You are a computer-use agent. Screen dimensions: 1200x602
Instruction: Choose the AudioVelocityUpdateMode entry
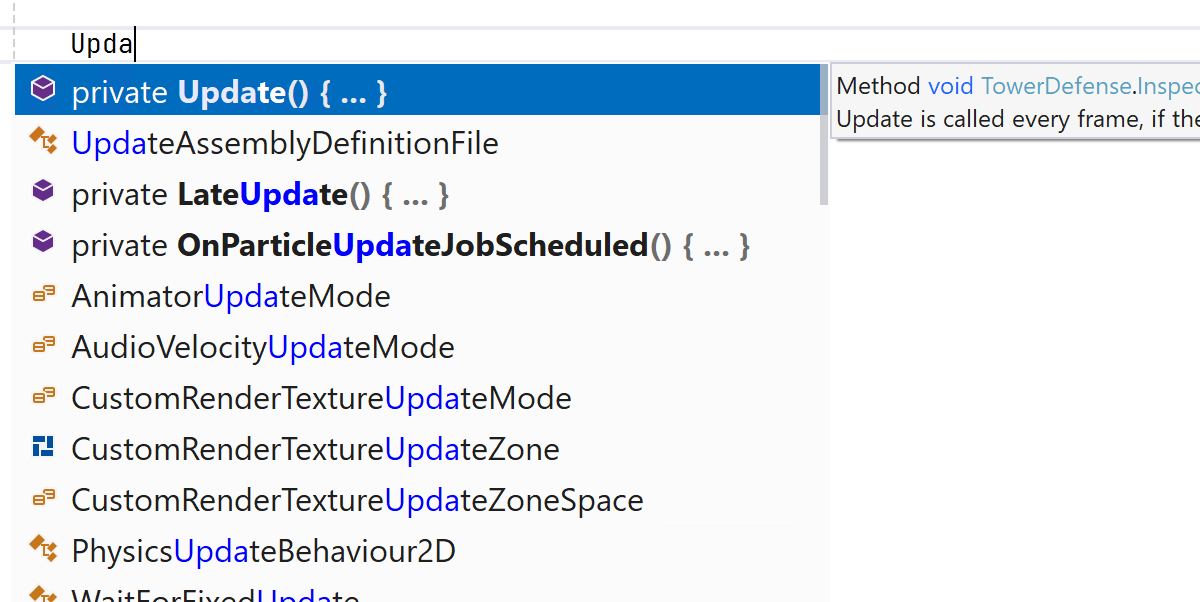tap(263, 348)
